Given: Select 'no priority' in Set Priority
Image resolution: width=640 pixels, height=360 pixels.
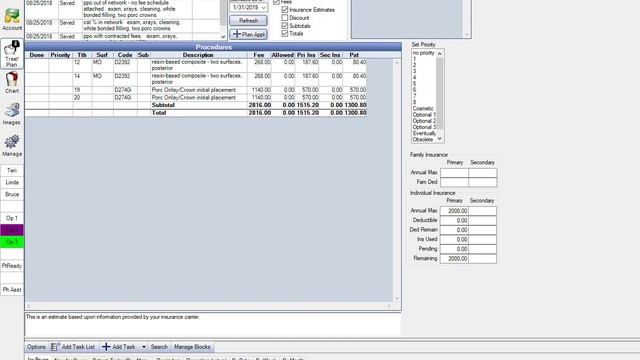Looking at the screenshot, I should pos(424,53).
